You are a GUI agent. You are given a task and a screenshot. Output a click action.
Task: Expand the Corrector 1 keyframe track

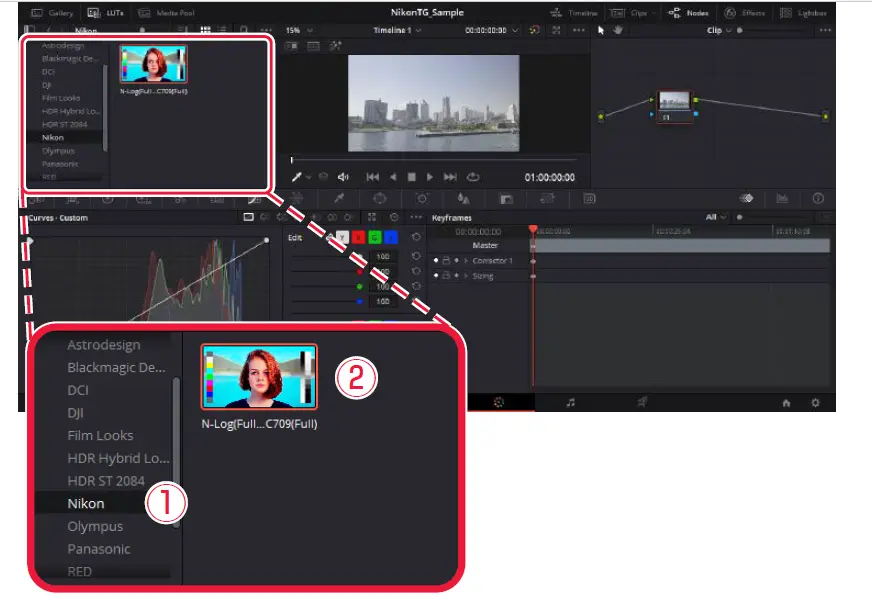pos(465,261)
